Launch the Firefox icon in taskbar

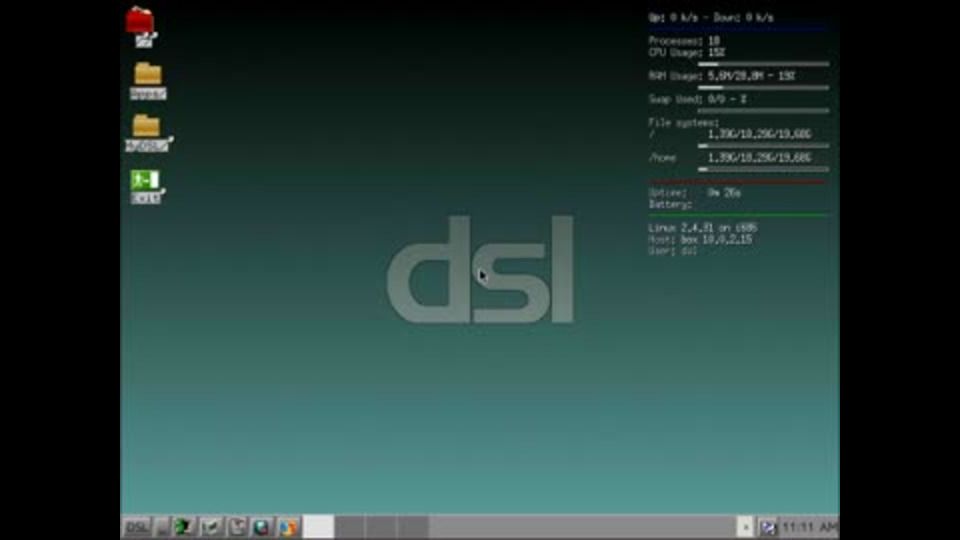[x=288, y=527]
